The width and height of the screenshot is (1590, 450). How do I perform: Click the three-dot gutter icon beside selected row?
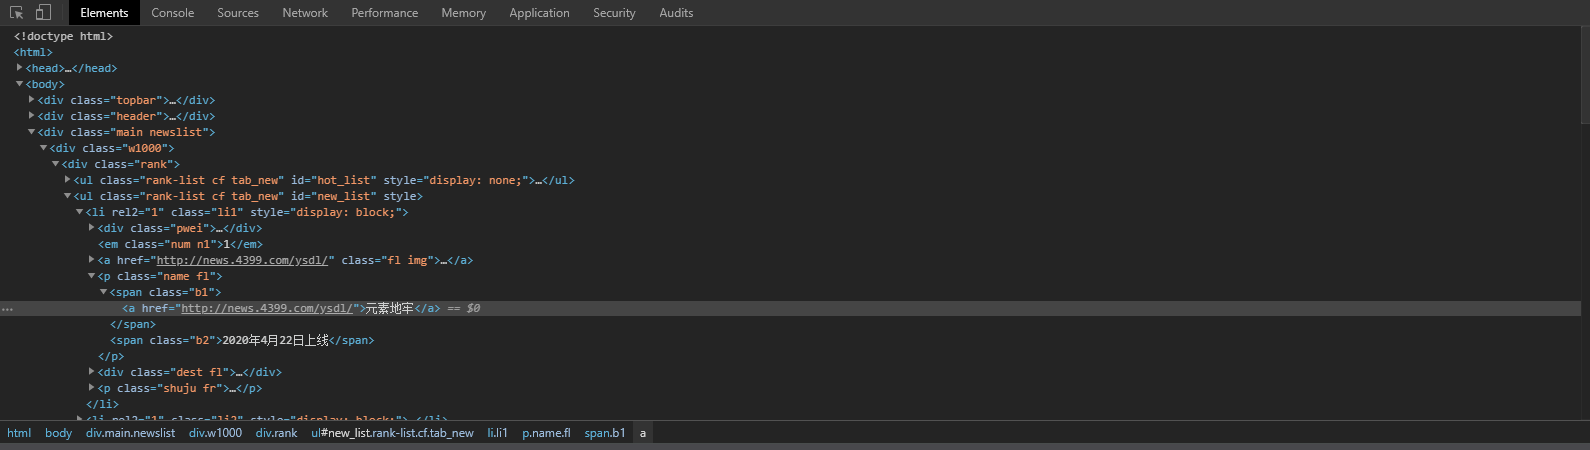pos(7,309)
